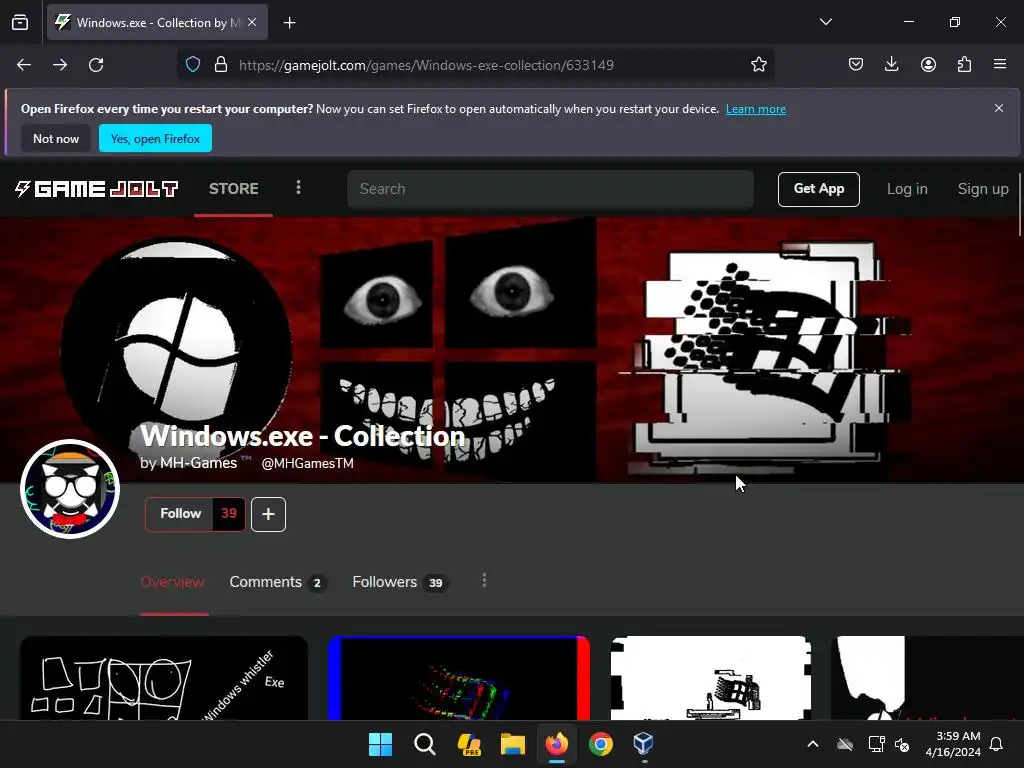This screenshot has width=1024, height=768.
Task: Open the yellow PRE app taskbar icon
Action: point(469,744)
